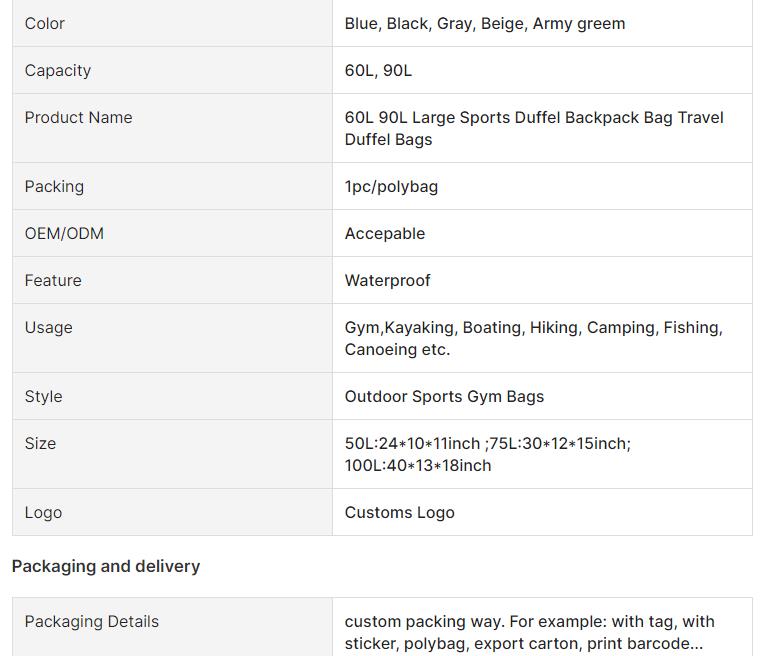Click the Feature row label
The width and height of the screenshot is (766, 656).
(53, 280)
